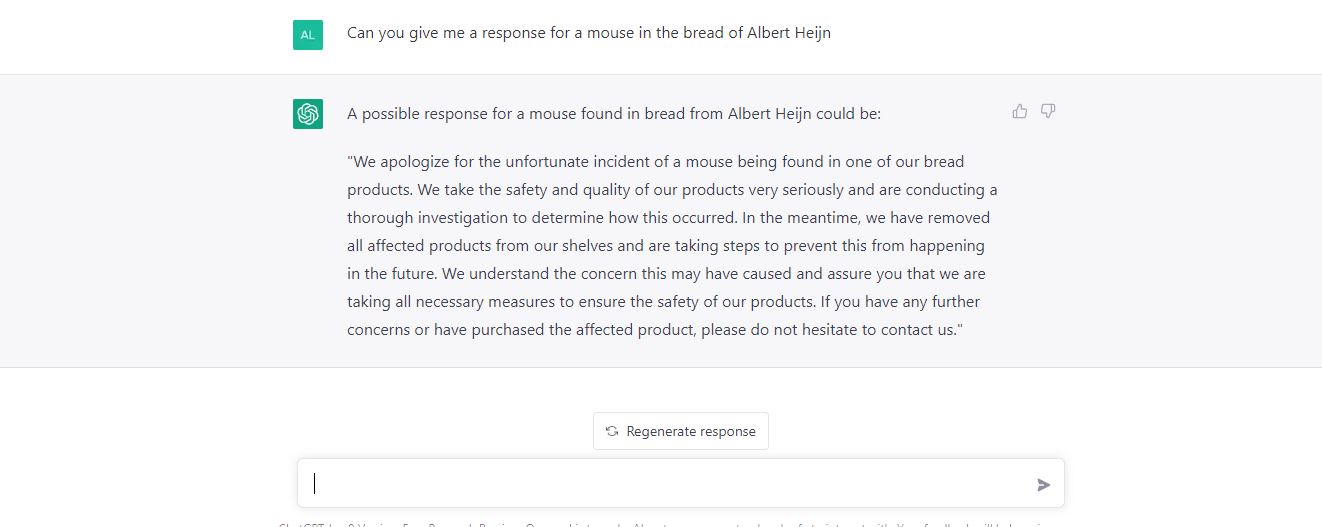Click the phrase 'thorough investigation' in reply

pyautogui.click(x=429, y=217)
